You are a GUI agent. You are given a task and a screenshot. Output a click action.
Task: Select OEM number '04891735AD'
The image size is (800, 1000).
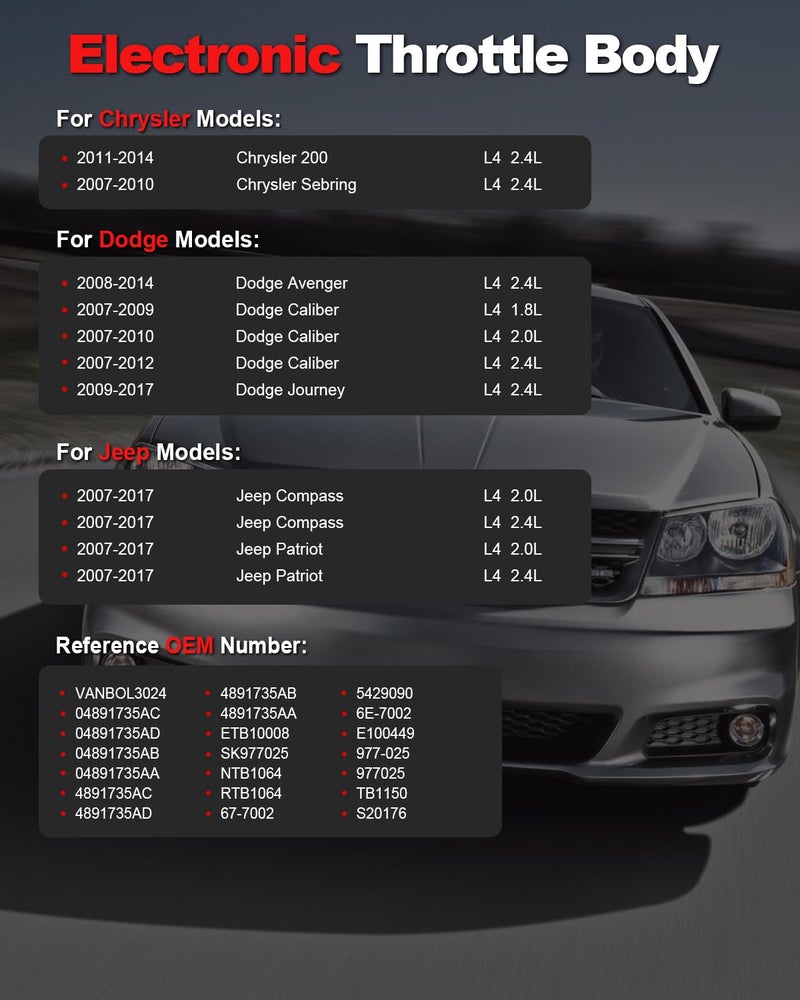[x=117, y=733]
